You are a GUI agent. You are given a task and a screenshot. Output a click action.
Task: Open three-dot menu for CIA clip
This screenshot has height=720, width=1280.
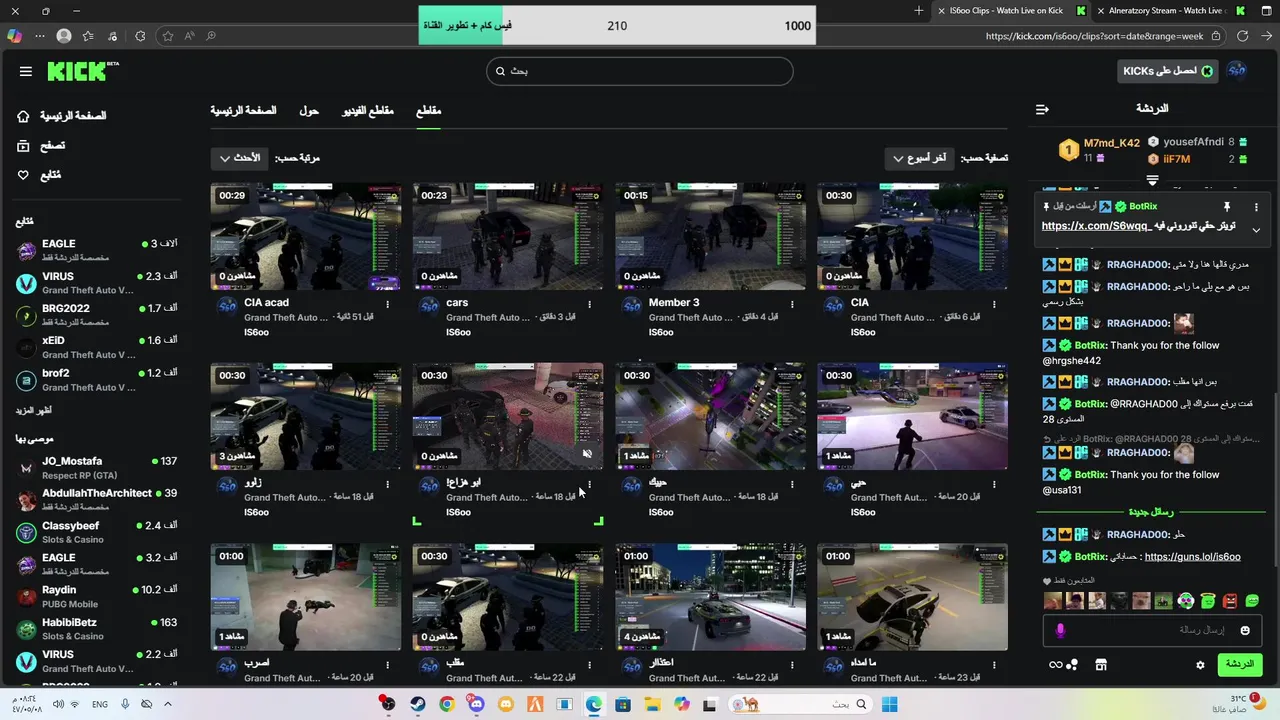(994, 304)
